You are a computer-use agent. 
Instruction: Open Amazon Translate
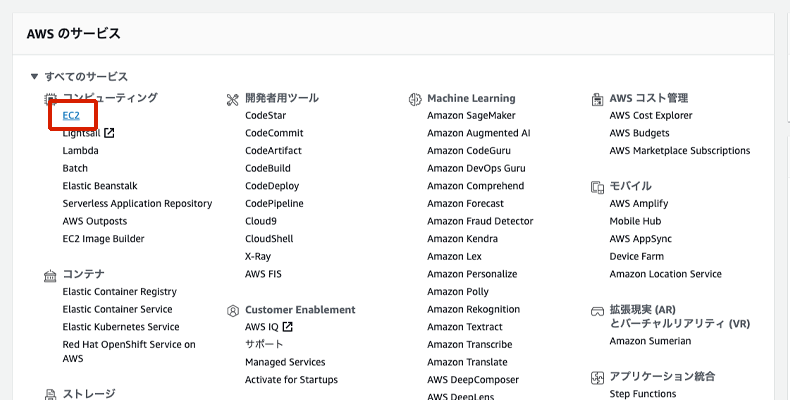coord(468,362)
